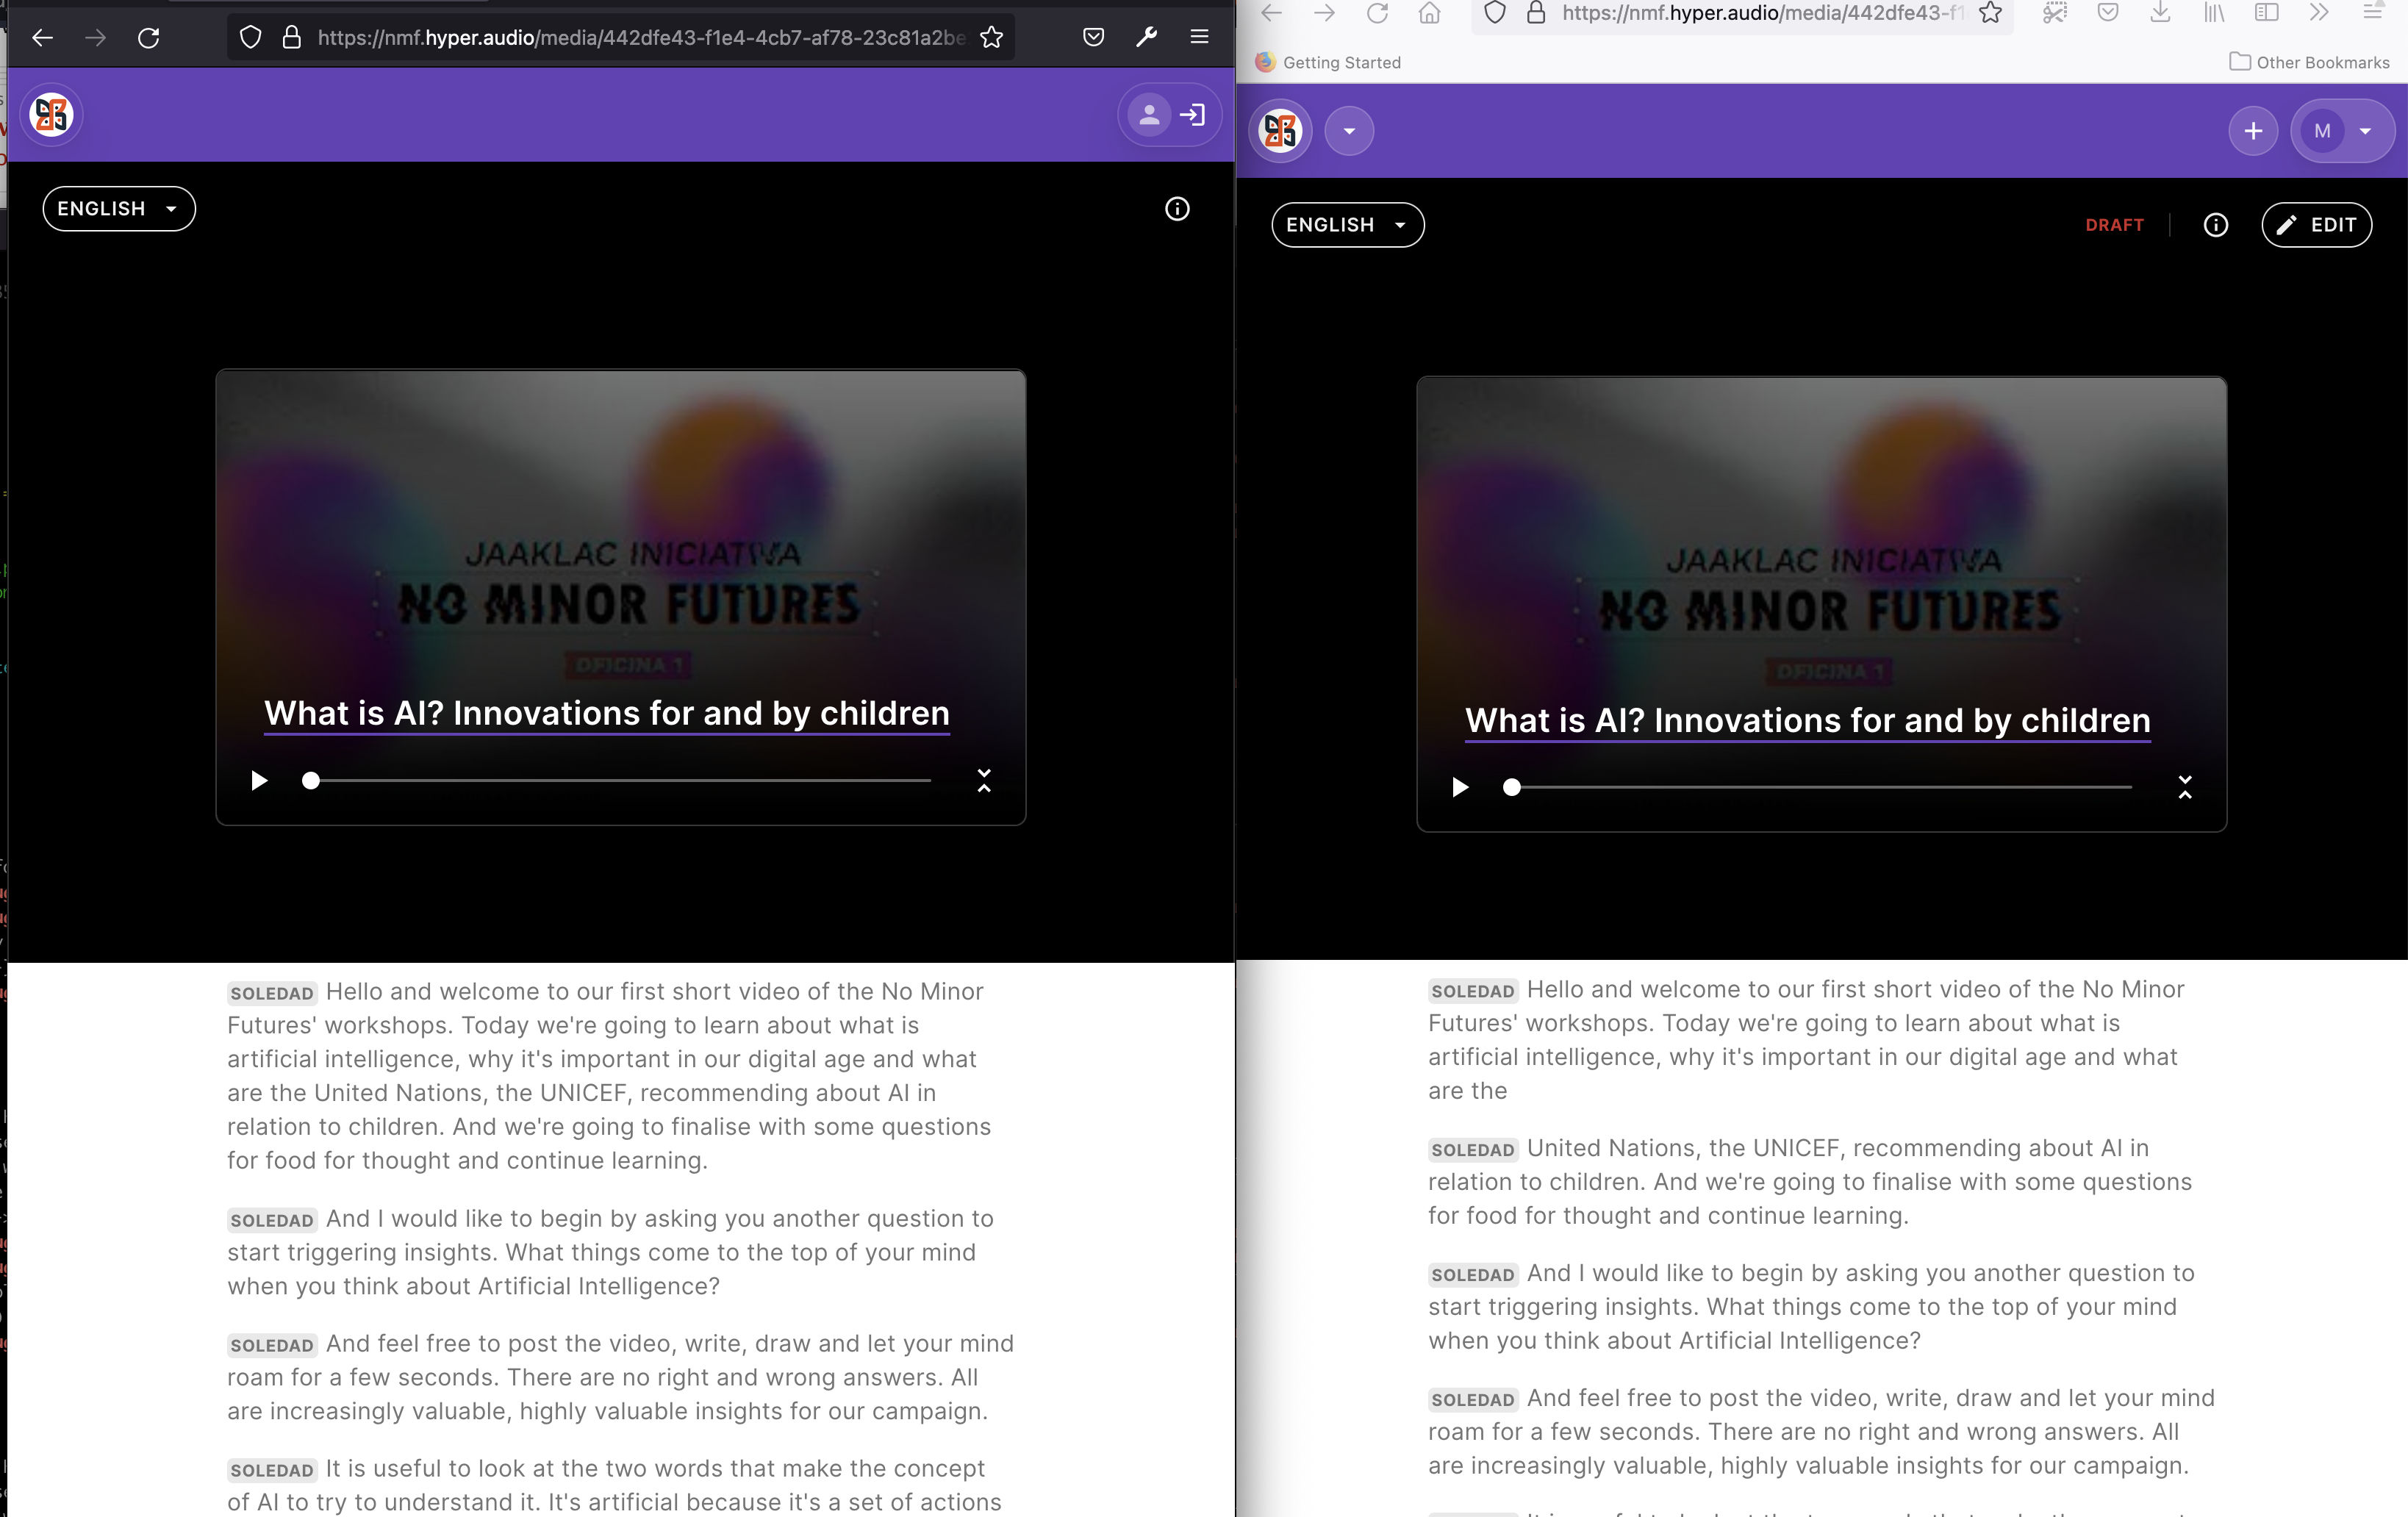Viewport: 2408px width, 1517px height.
Task: Click 'And feel free to post' paragraph in right transcript
Action: 1821,1432
